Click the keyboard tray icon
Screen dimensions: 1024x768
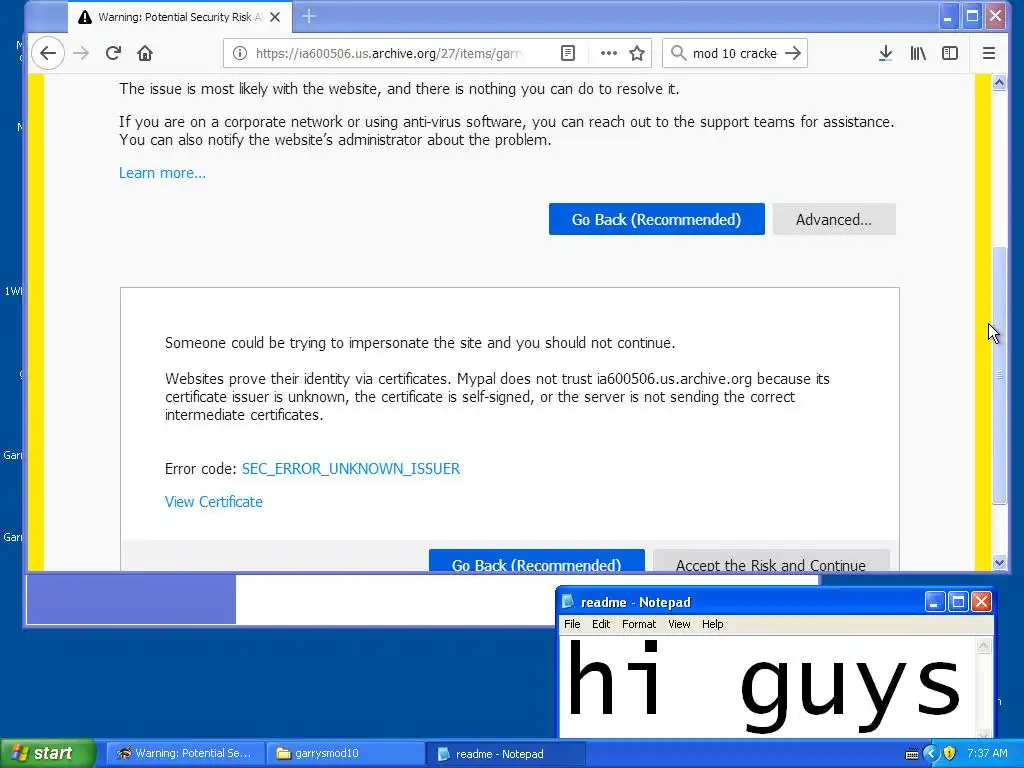tap(912, 754)
